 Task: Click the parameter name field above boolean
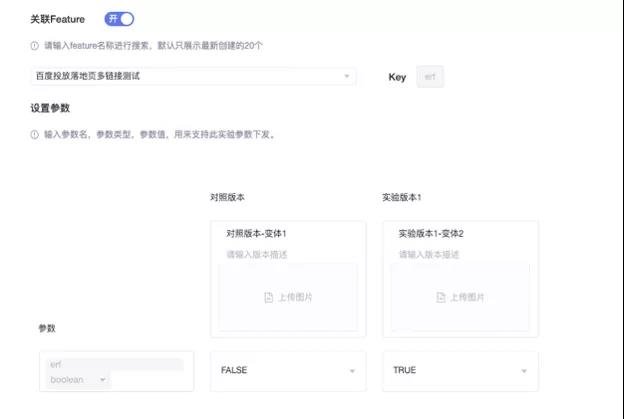point(115,364)
